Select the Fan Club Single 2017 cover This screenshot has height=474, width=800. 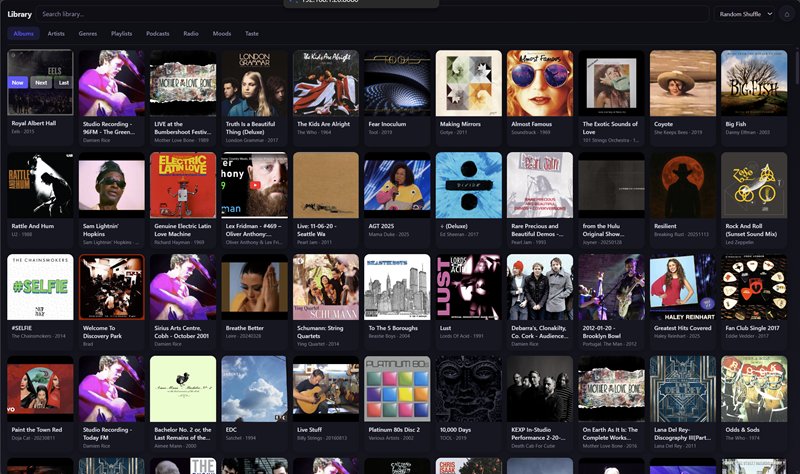coord(754,287)
